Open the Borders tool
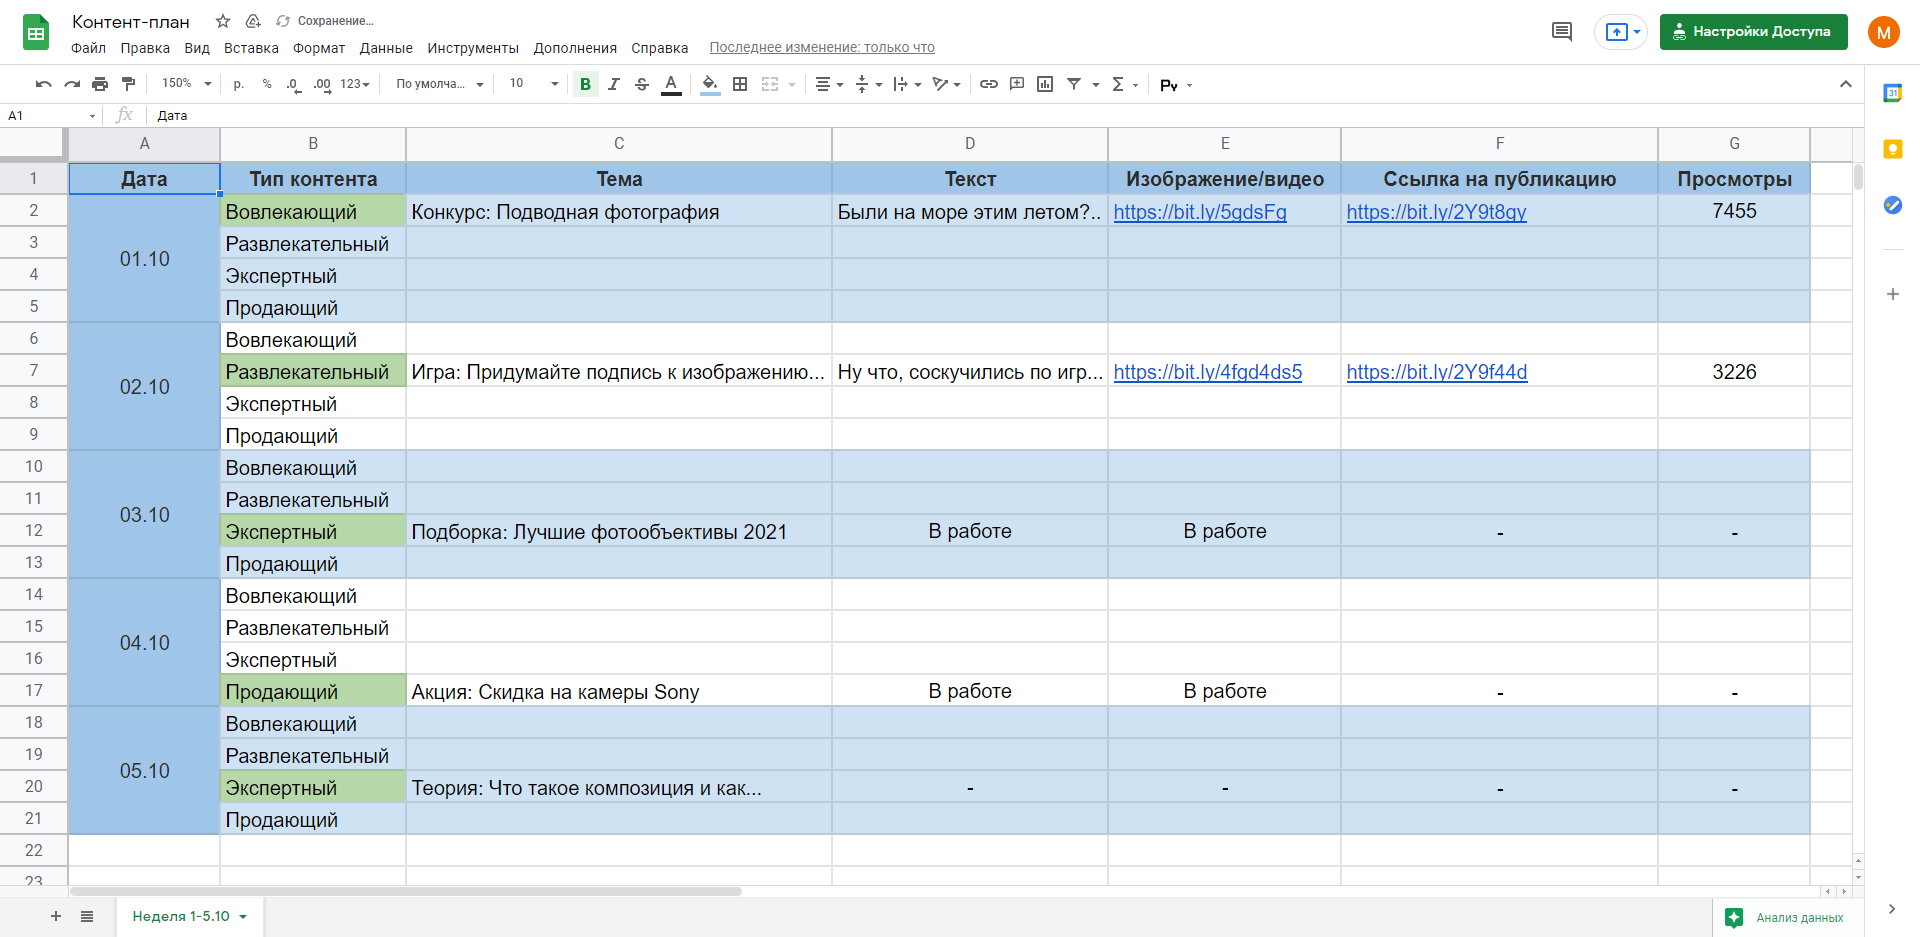This screenshot has width=1920, height=937. [x=740, y=84]
